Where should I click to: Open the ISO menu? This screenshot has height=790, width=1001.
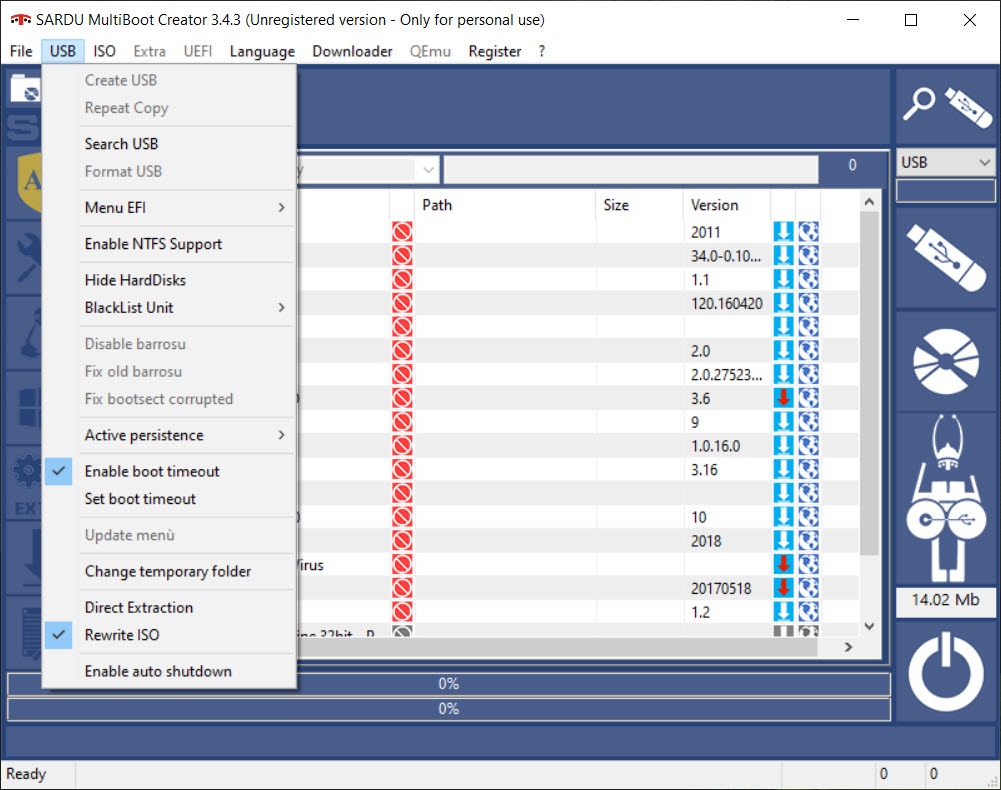click(x=104, y=51)
